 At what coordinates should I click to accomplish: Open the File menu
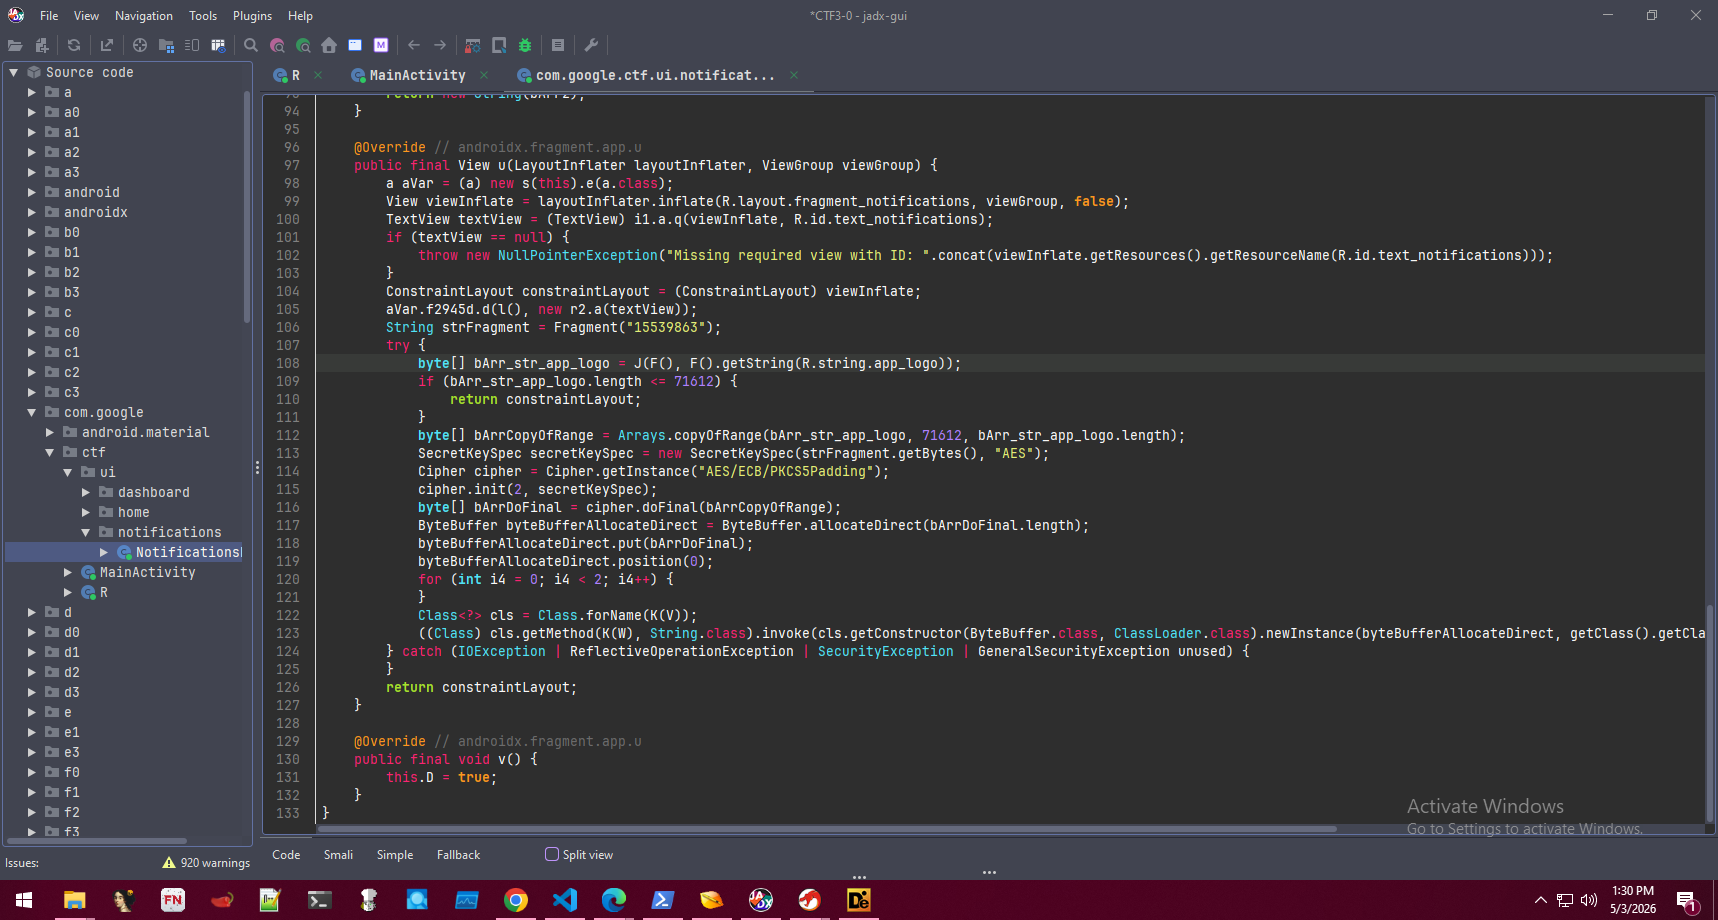tap(49, 16)
